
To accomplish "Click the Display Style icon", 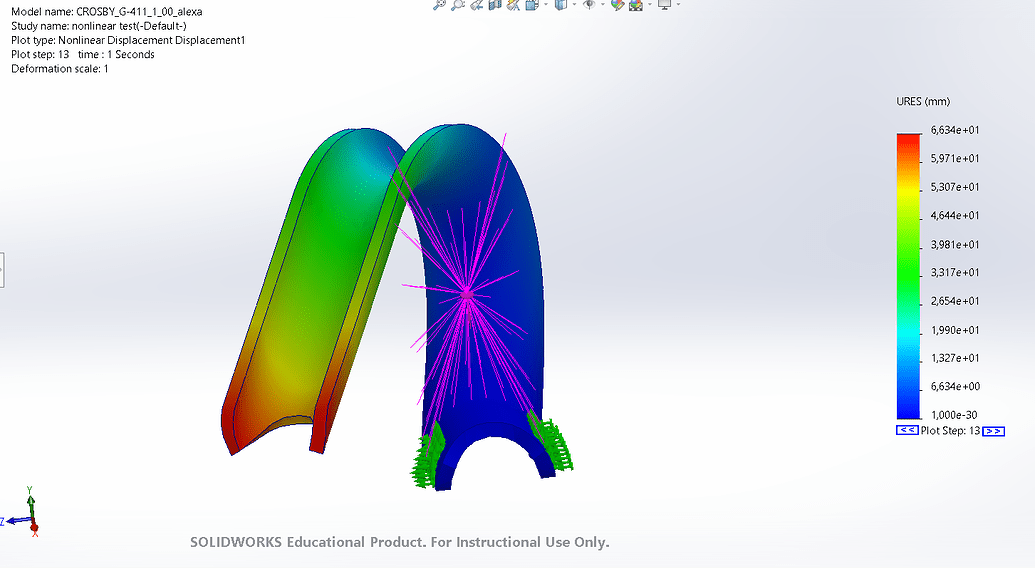I will pyautogui.click(x=561, y=4).
